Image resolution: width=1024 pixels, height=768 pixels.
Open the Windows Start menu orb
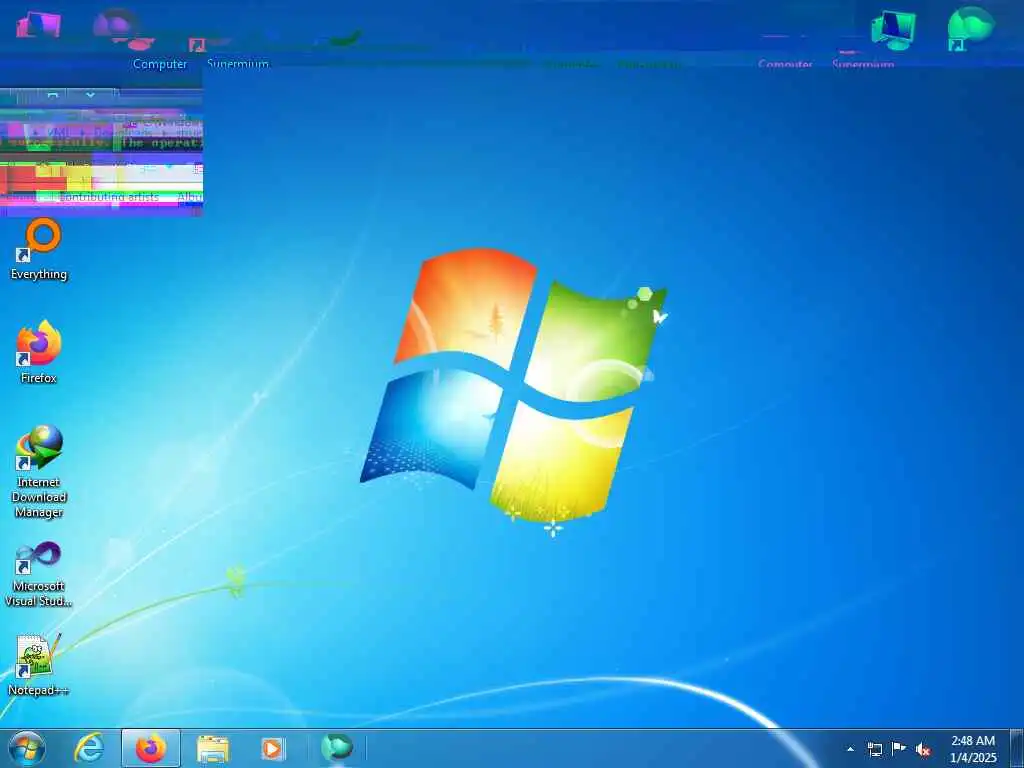[27, 748]
